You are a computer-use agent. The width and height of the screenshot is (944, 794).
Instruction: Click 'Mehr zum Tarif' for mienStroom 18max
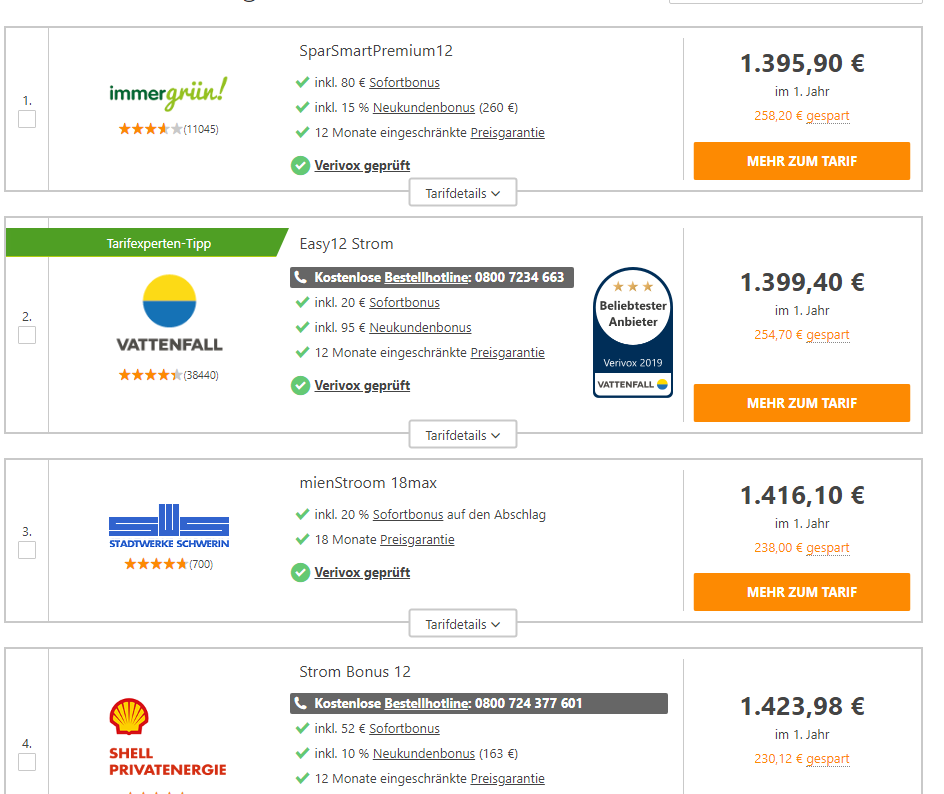coord(801,592)
